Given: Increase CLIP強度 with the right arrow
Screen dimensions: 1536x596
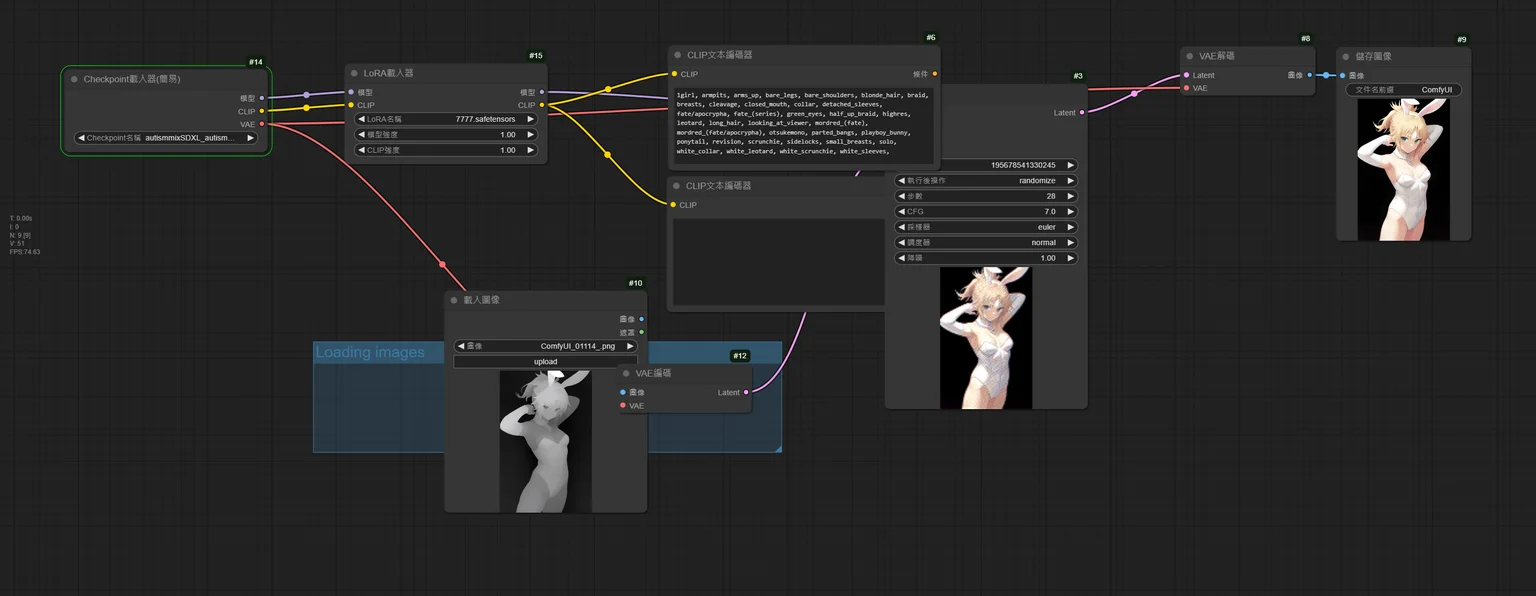Looking at the screenshot, I should [530, 150].
